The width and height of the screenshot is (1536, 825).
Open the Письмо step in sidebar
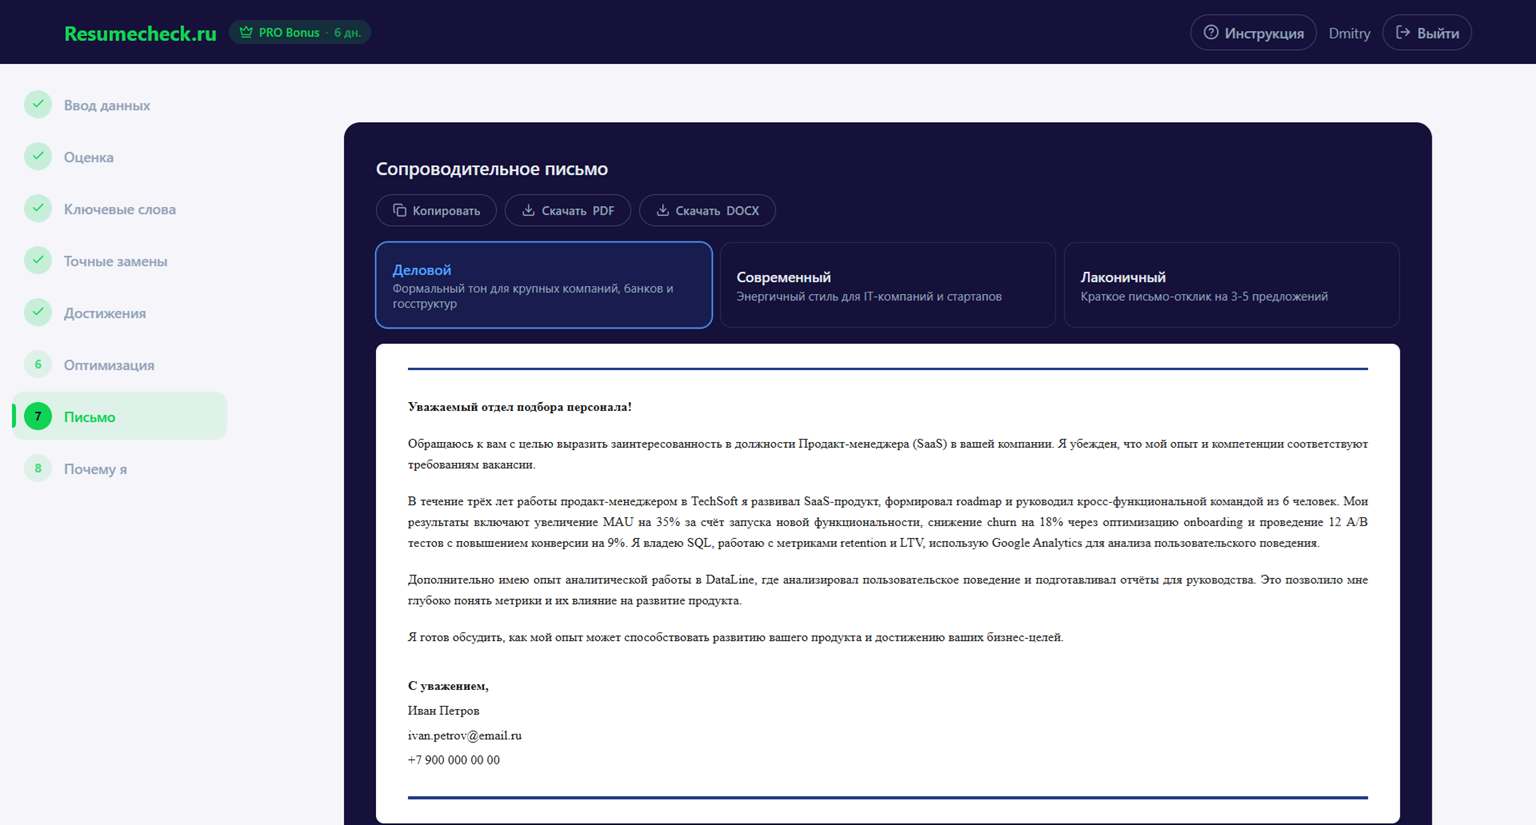[89, 416]
